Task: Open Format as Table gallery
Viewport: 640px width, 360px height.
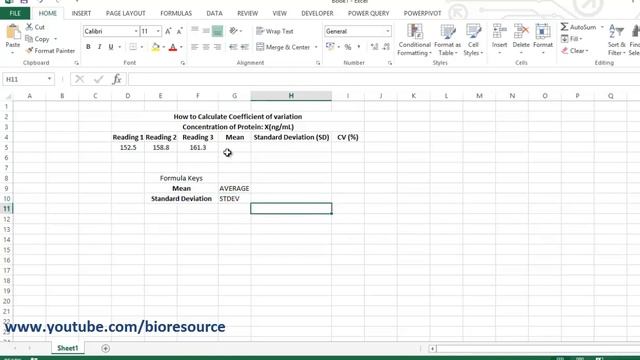Action: [x=447, y=40]
